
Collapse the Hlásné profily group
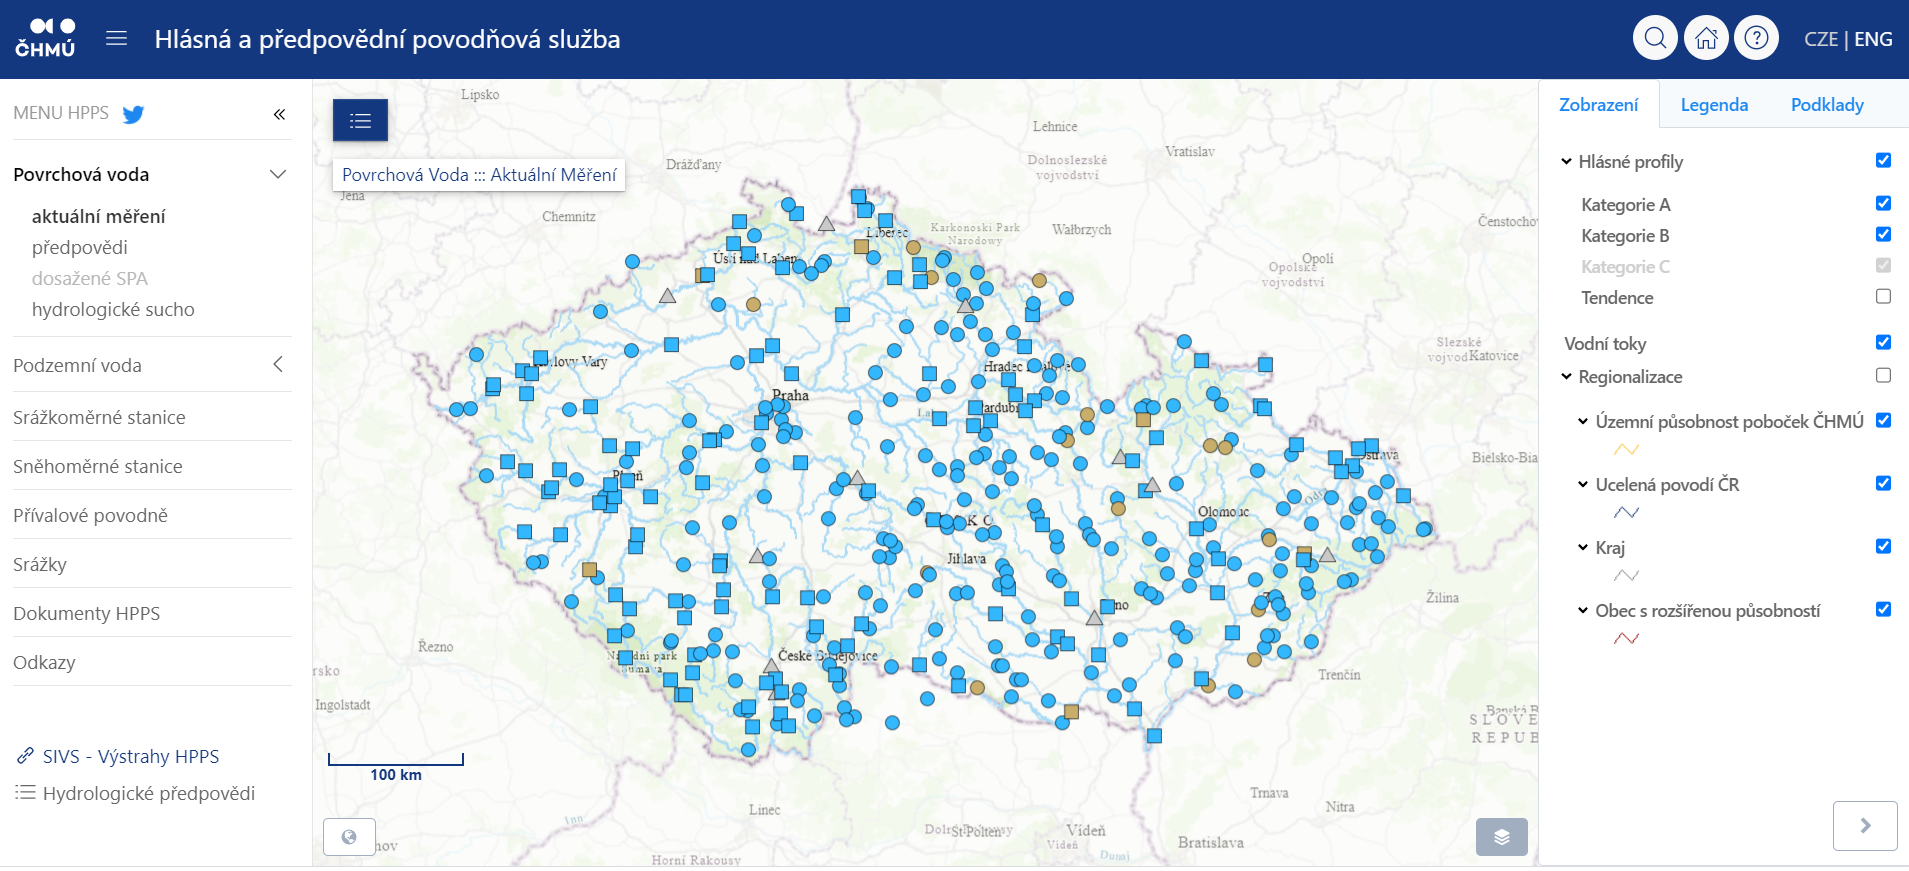pyautogui.click(x=1566, y=162)
